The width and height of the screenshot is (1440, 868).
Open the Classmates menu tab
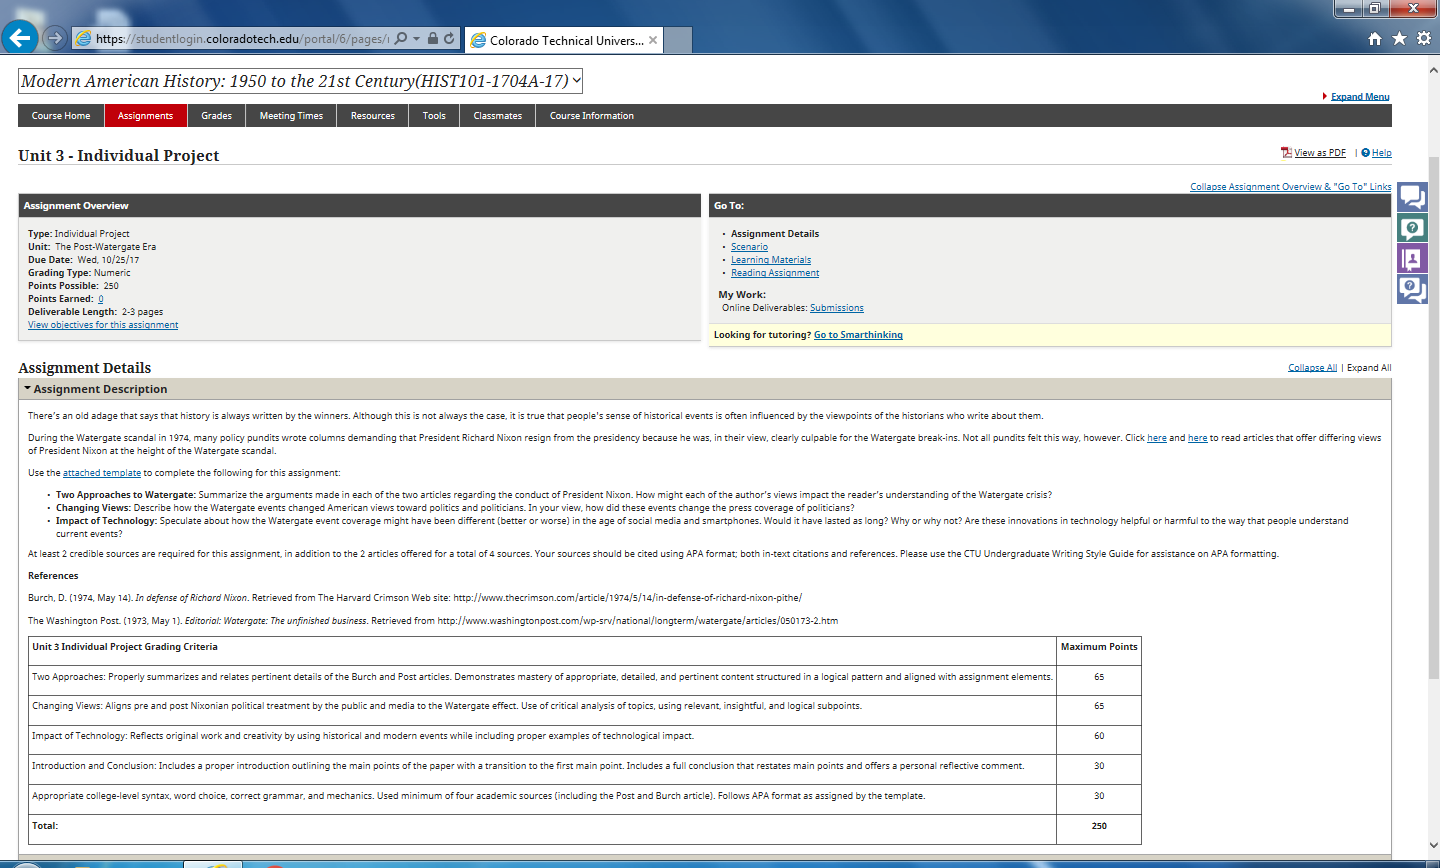[498, 116]
